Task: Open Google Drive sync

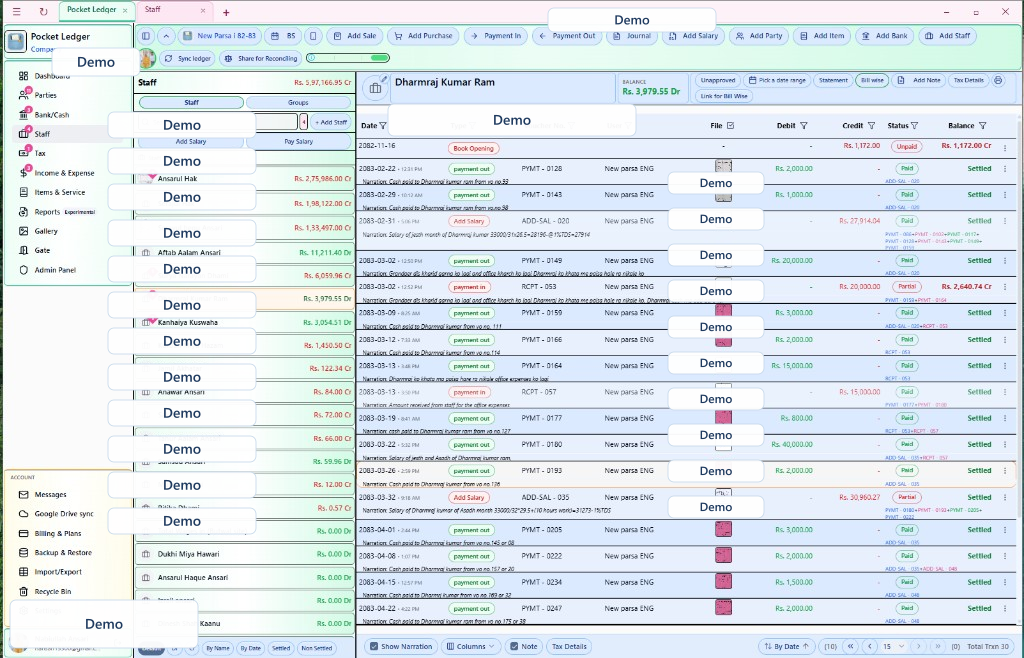Action: (x=64, y=514)
